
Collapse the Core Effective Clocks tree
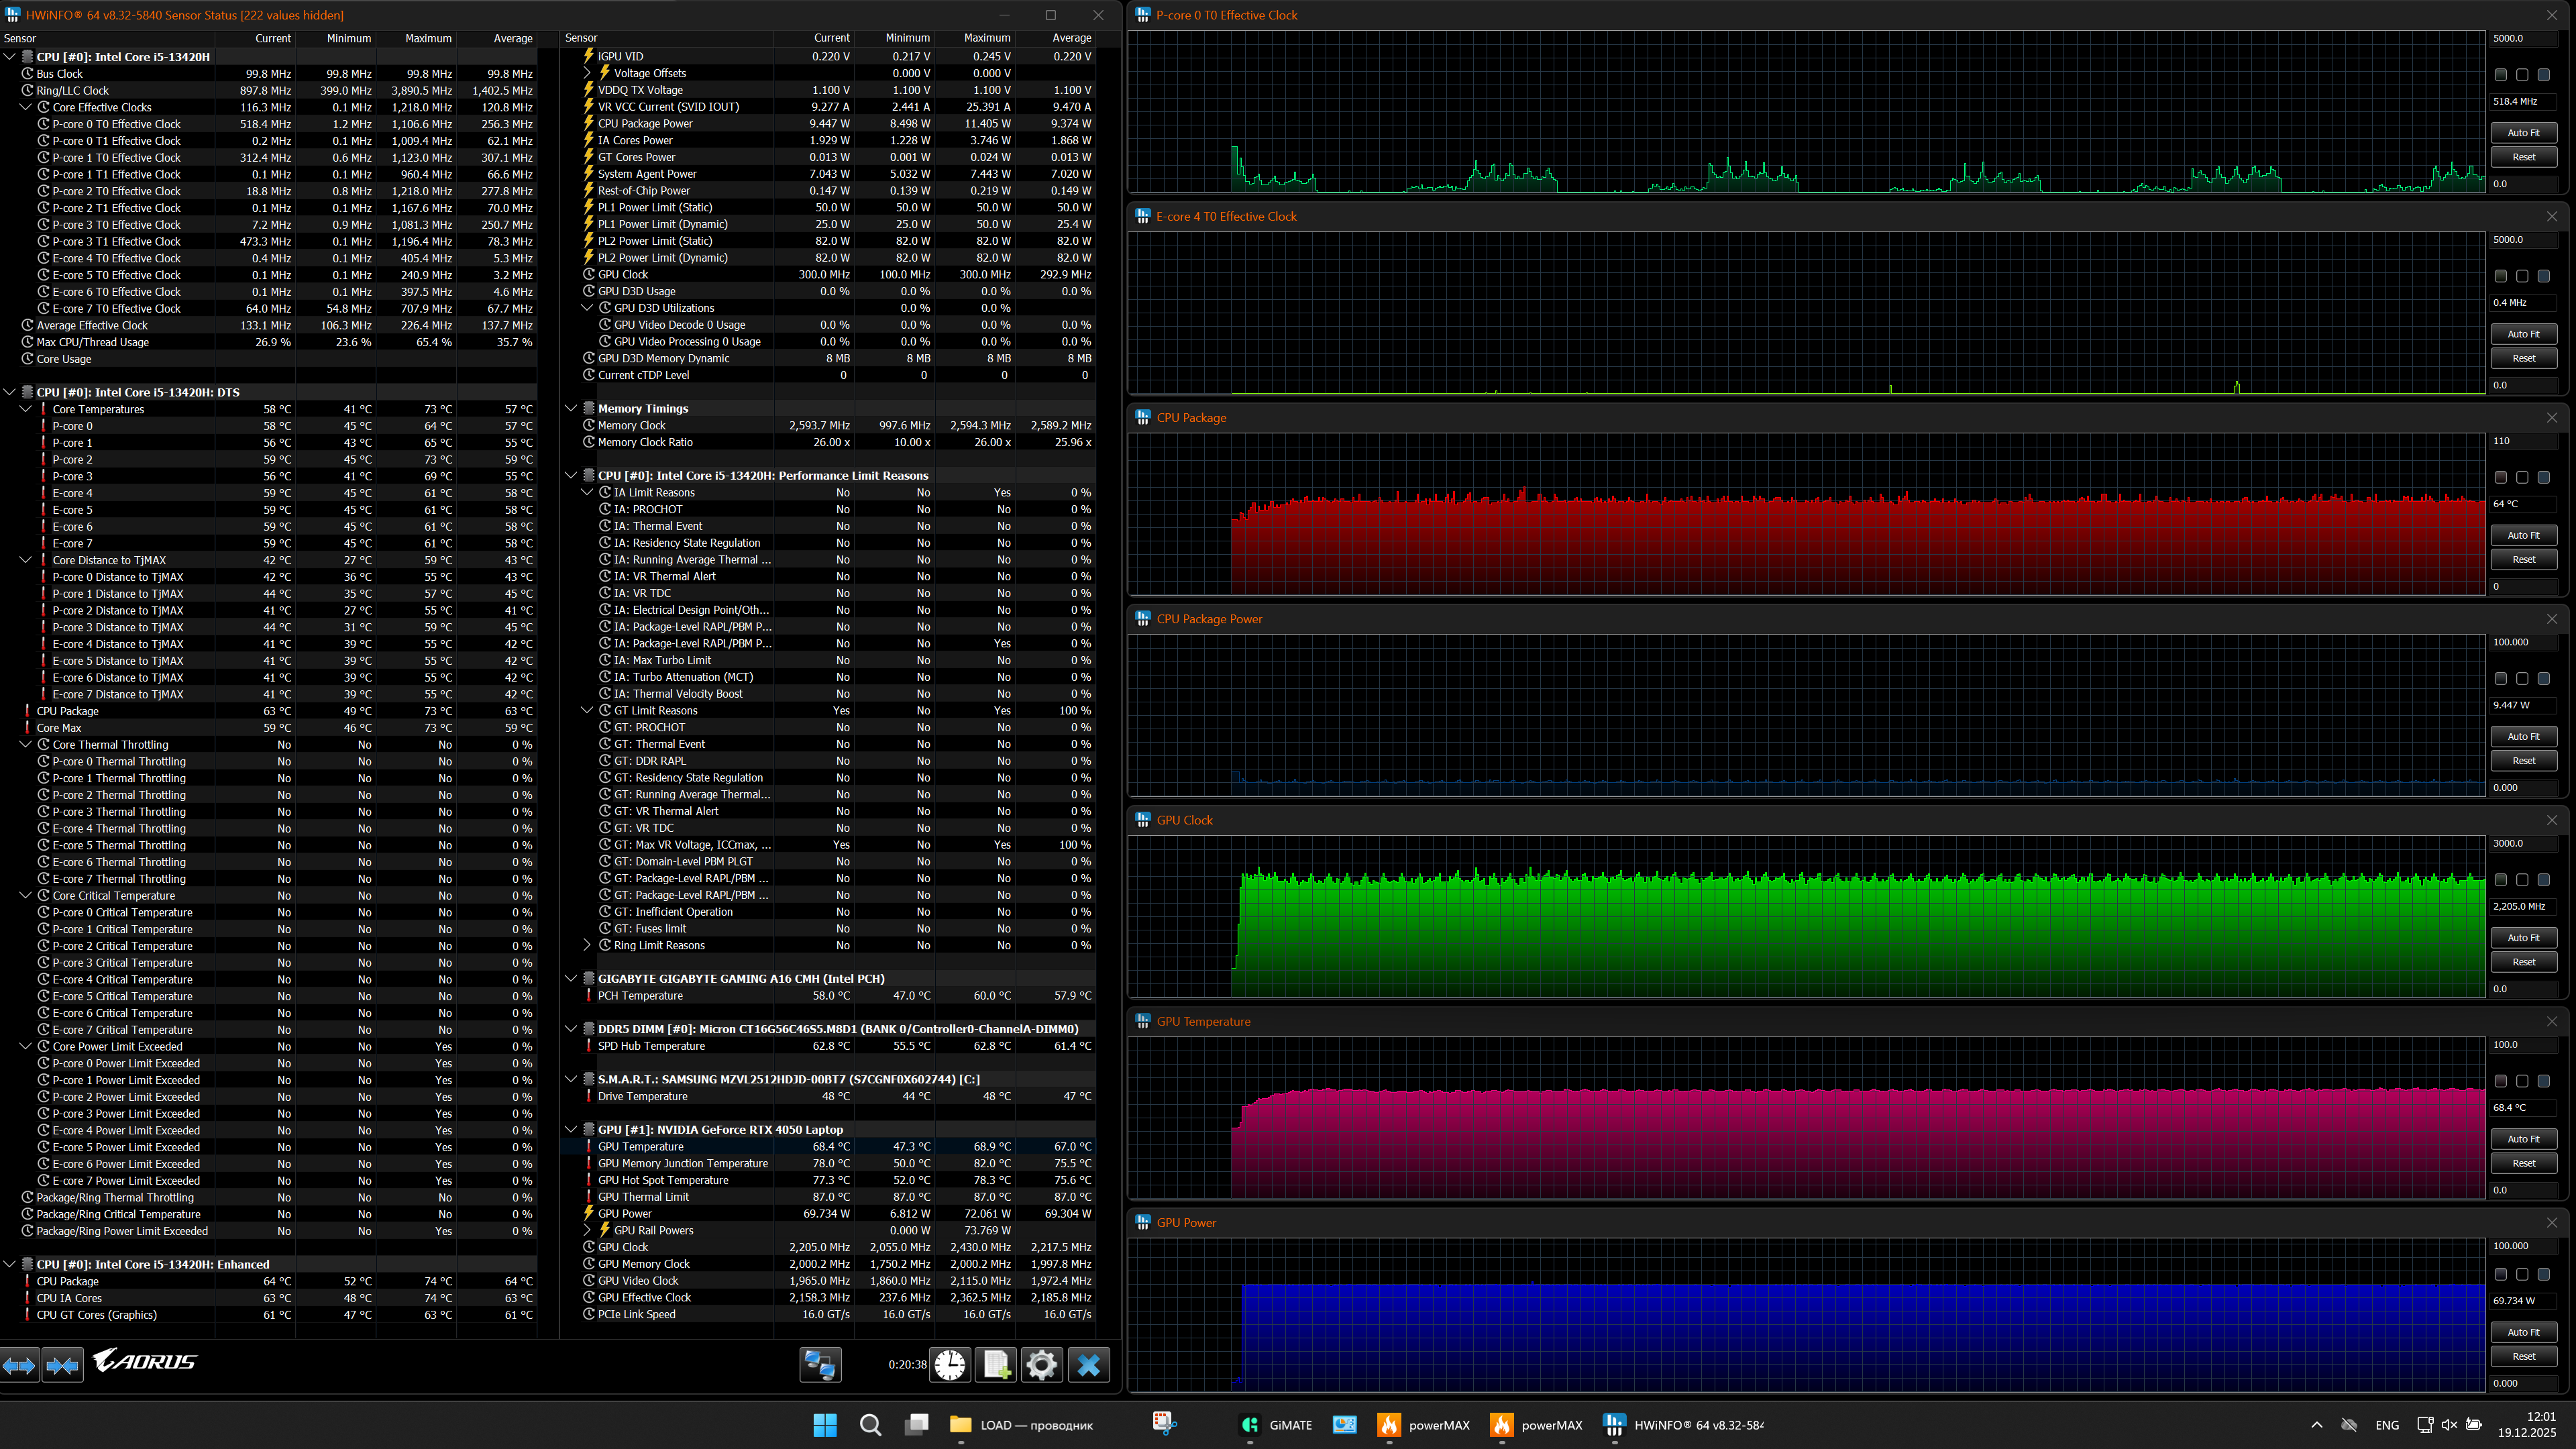tap(26, 107)
